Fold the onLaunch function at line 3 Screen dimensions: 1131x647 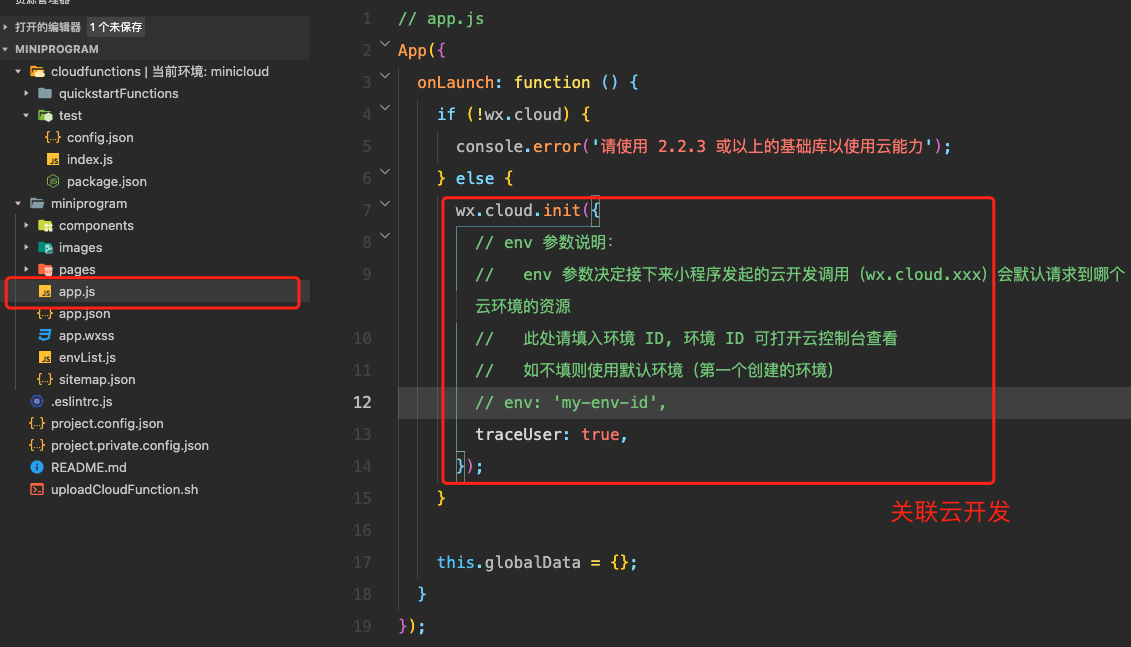pos(385,76)
